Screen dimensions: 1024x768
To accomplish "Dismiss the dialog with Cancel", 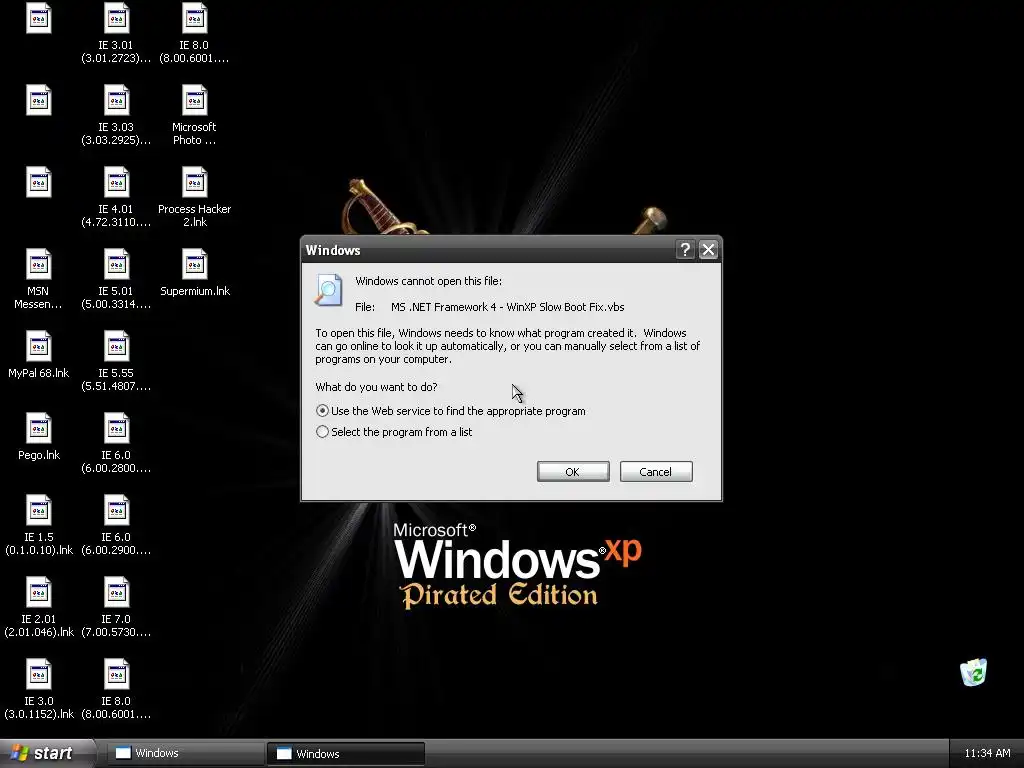I will pyautogui.click(x=656, y=472).
